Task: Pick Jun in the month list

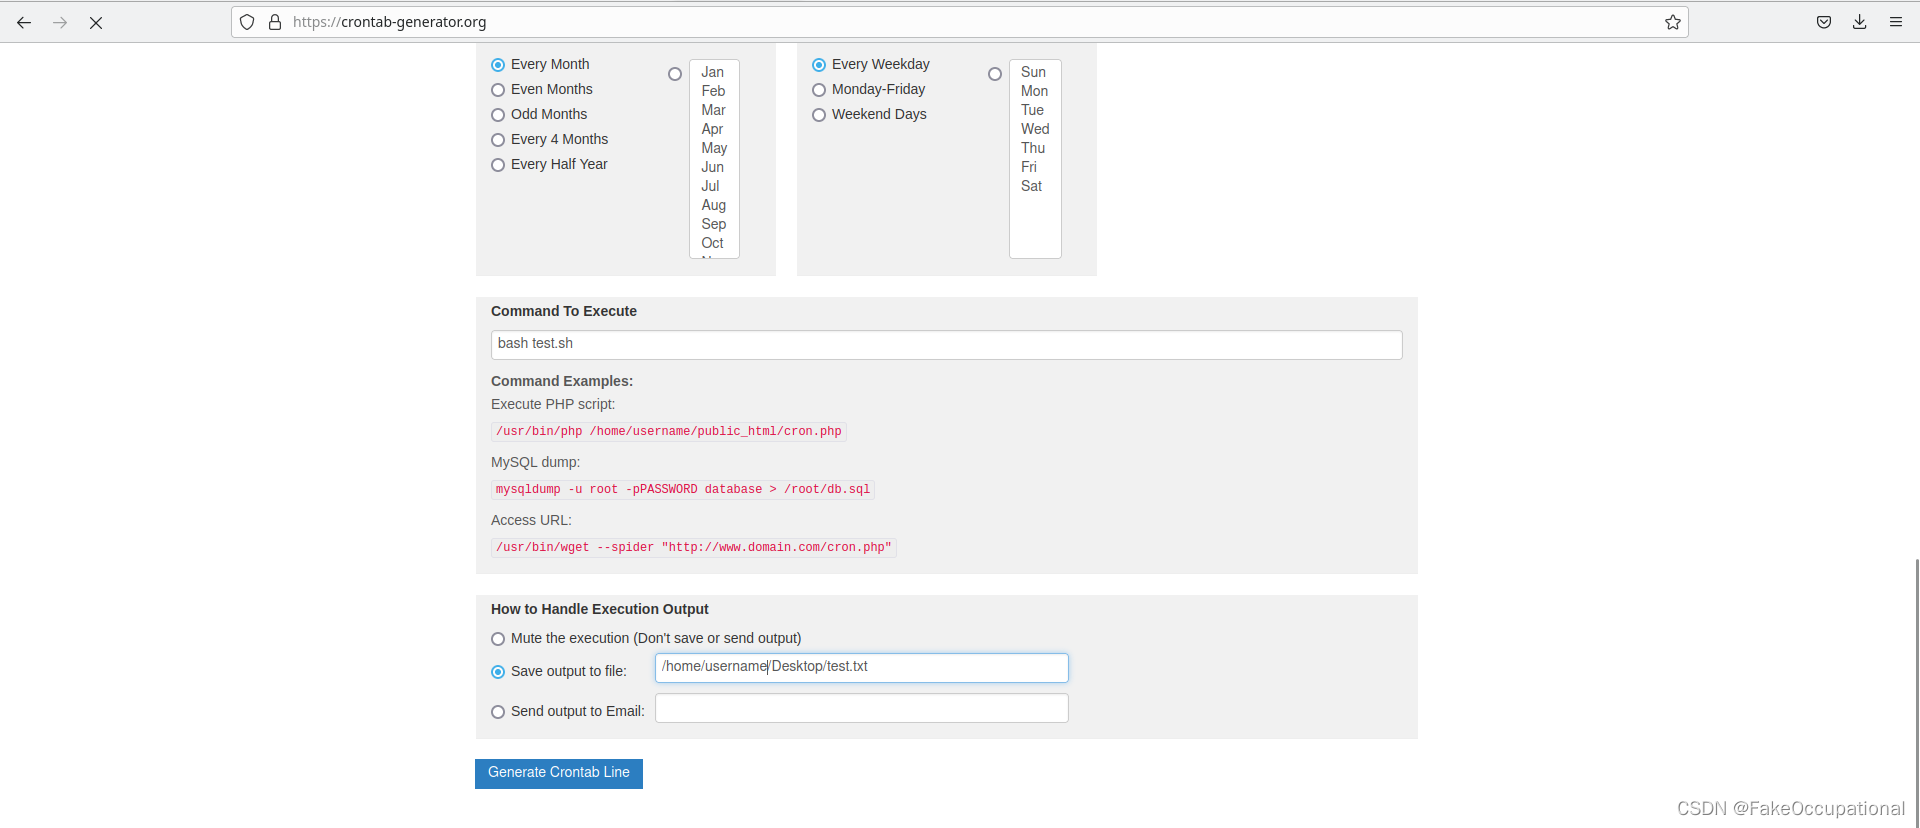Action: [x=713, y=167]
